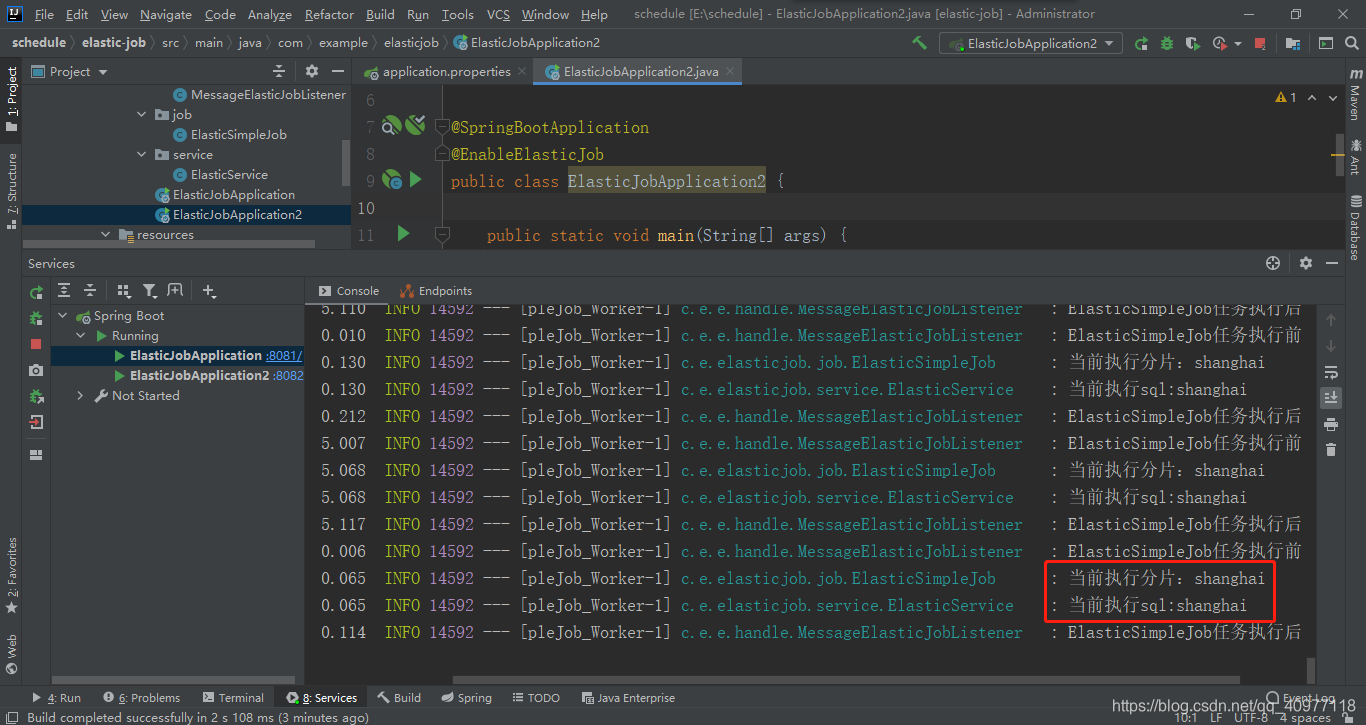Screen dimensions: 1366x725
Task: Click the collapse-all icon in Project panel header
Action: click(x=279, y=71)
